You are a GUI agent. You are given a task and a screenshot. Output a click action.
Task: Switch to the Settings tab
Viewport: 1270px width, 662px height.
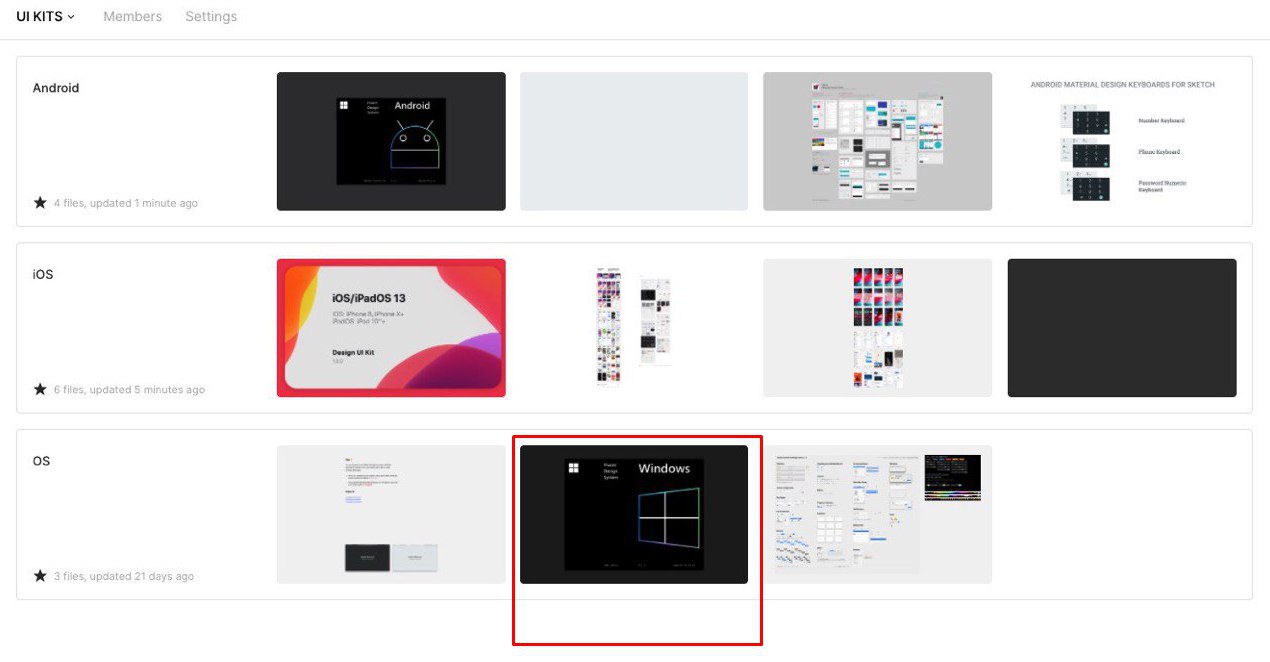click(x=211, y=17)
